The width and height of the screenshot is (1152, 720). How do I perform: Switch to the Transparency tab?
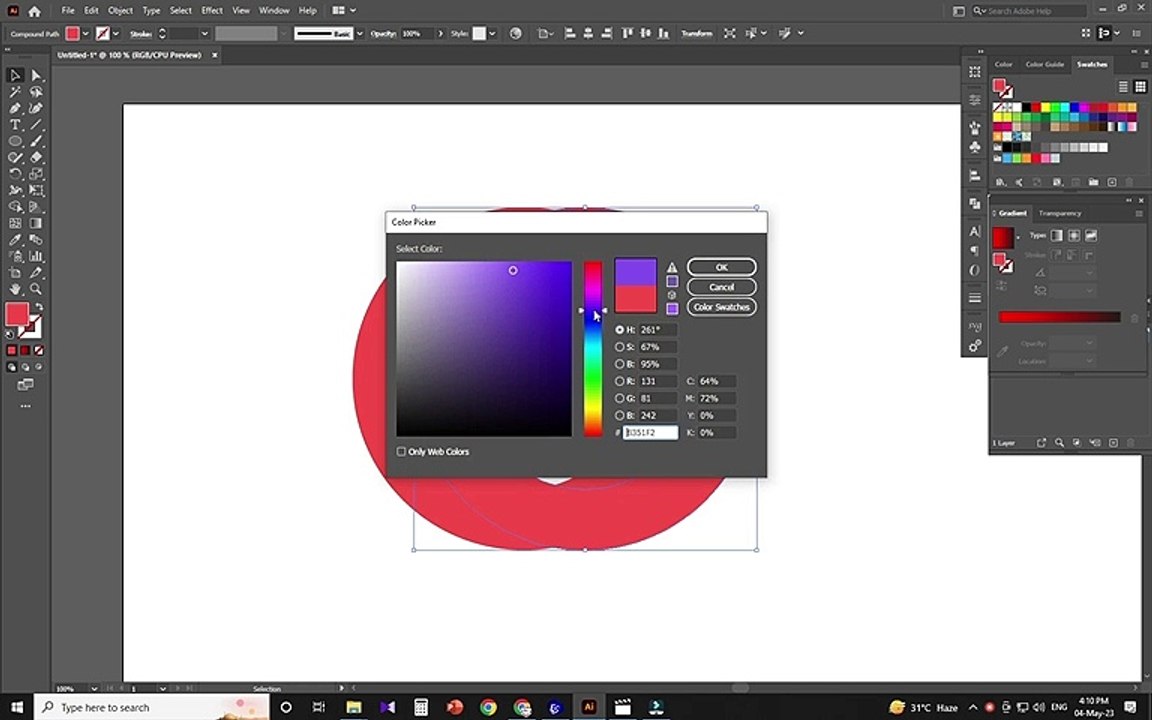coord(1059,213)
